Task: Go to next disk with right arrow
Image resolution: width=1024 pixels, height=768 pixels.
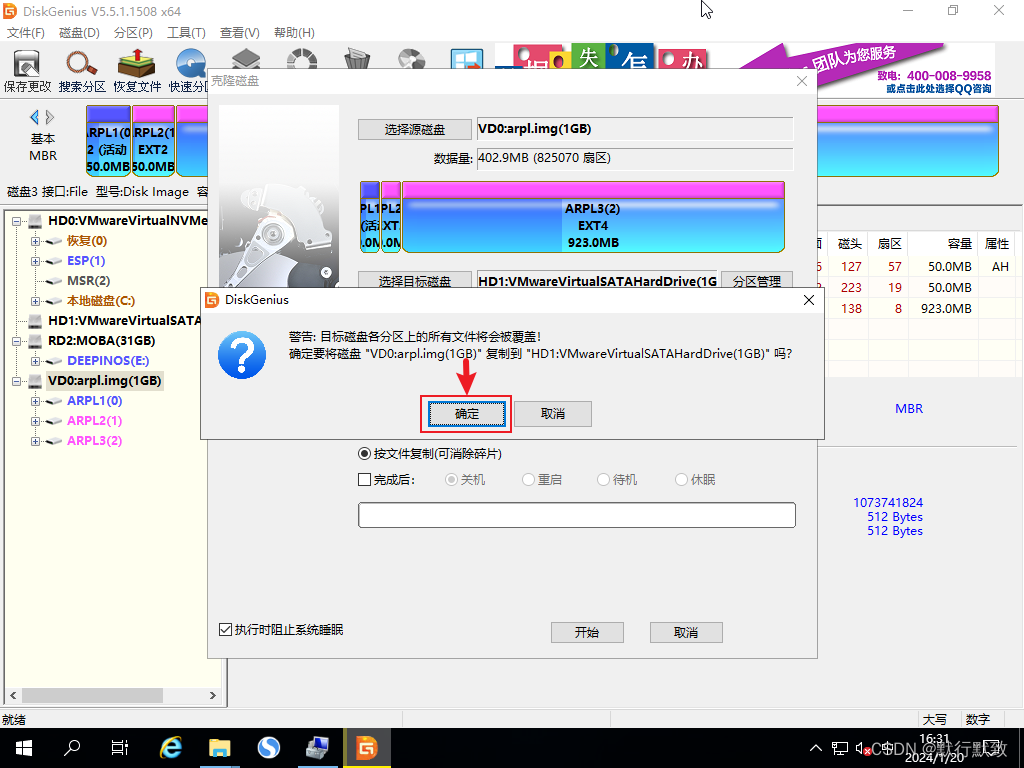Action: [50, 118]
